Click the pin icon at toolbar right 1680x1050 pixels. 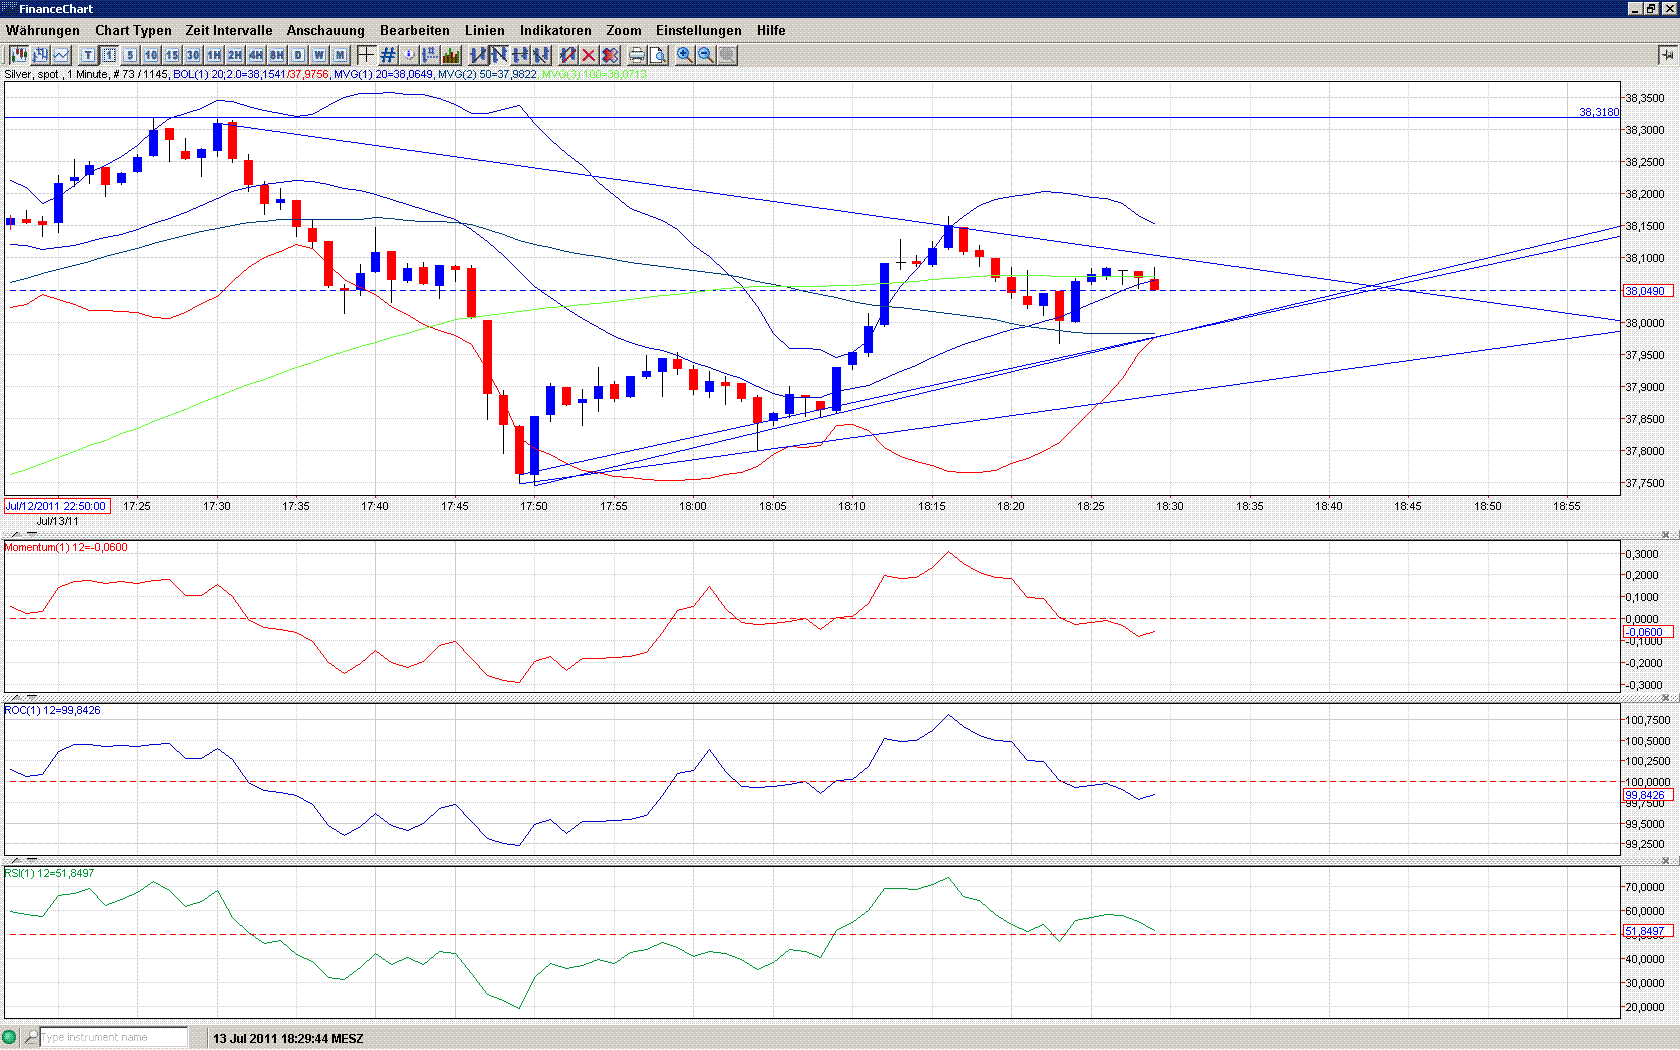pos(1666,55)
